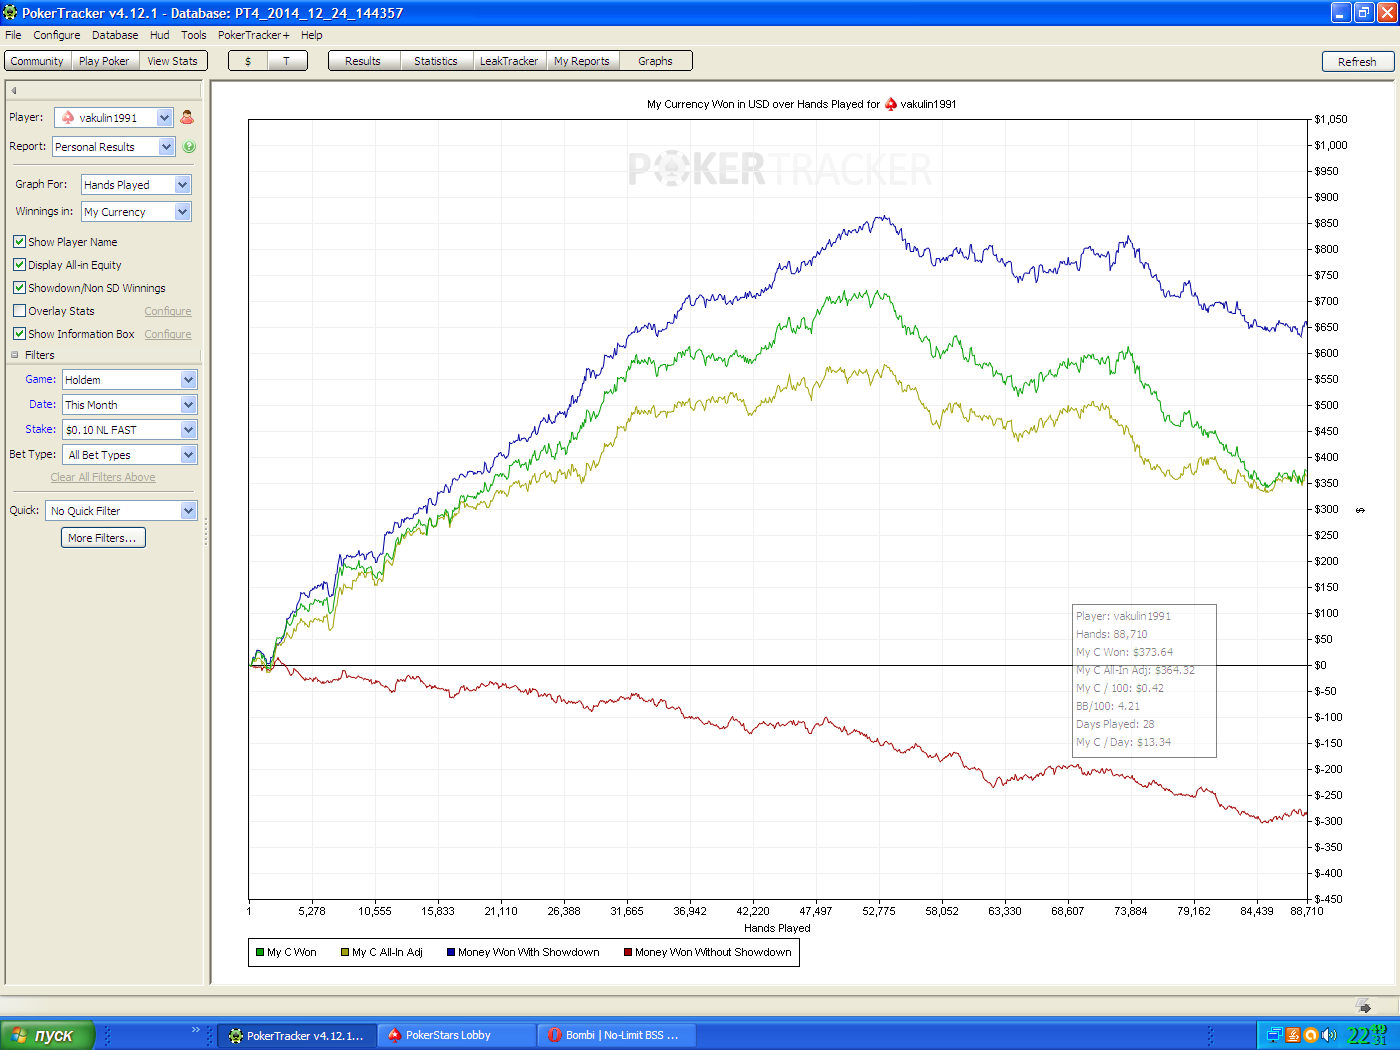Screen dimensions: 1400x1050
Task: Click the $ cash games button
Action: click(248, 61)
